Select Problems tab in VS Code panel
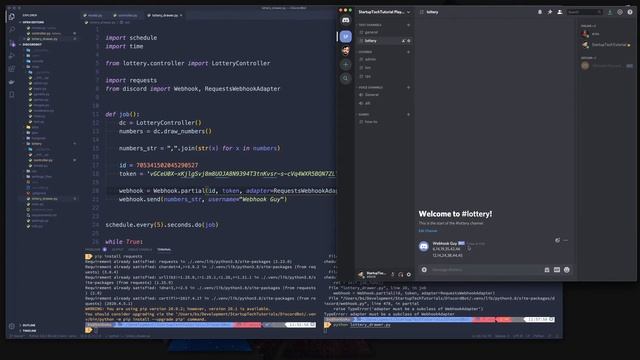Image resolution: width=640 pixels, height=360 pixels. (x=93, y=249)
